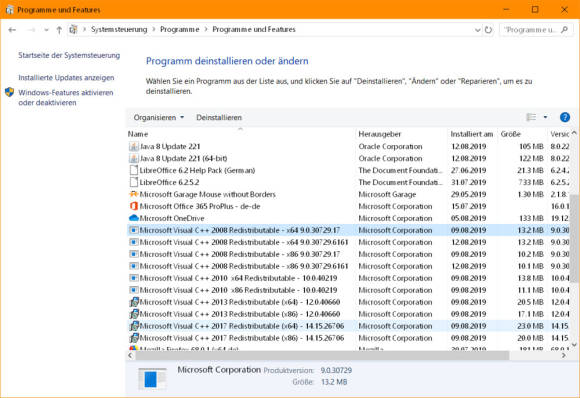Go to Startseite der Systemsteuerung
Image resolution: width=580 pixels, height=398 pixels.
(x=69, y=55)
